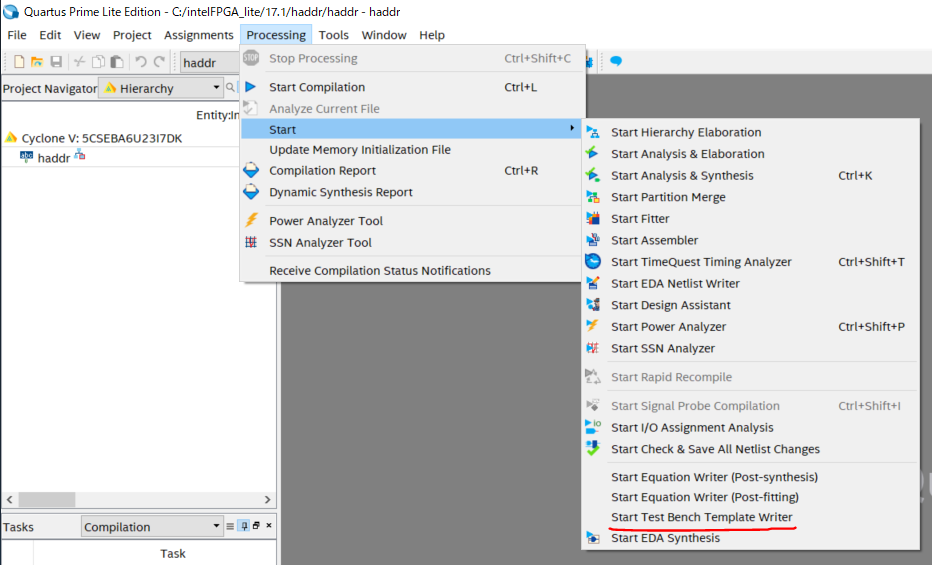The height and width of the screenshot is (565, 932).
Task: Toggle the pin button in Tasks pane
Action: coord(244,525)
